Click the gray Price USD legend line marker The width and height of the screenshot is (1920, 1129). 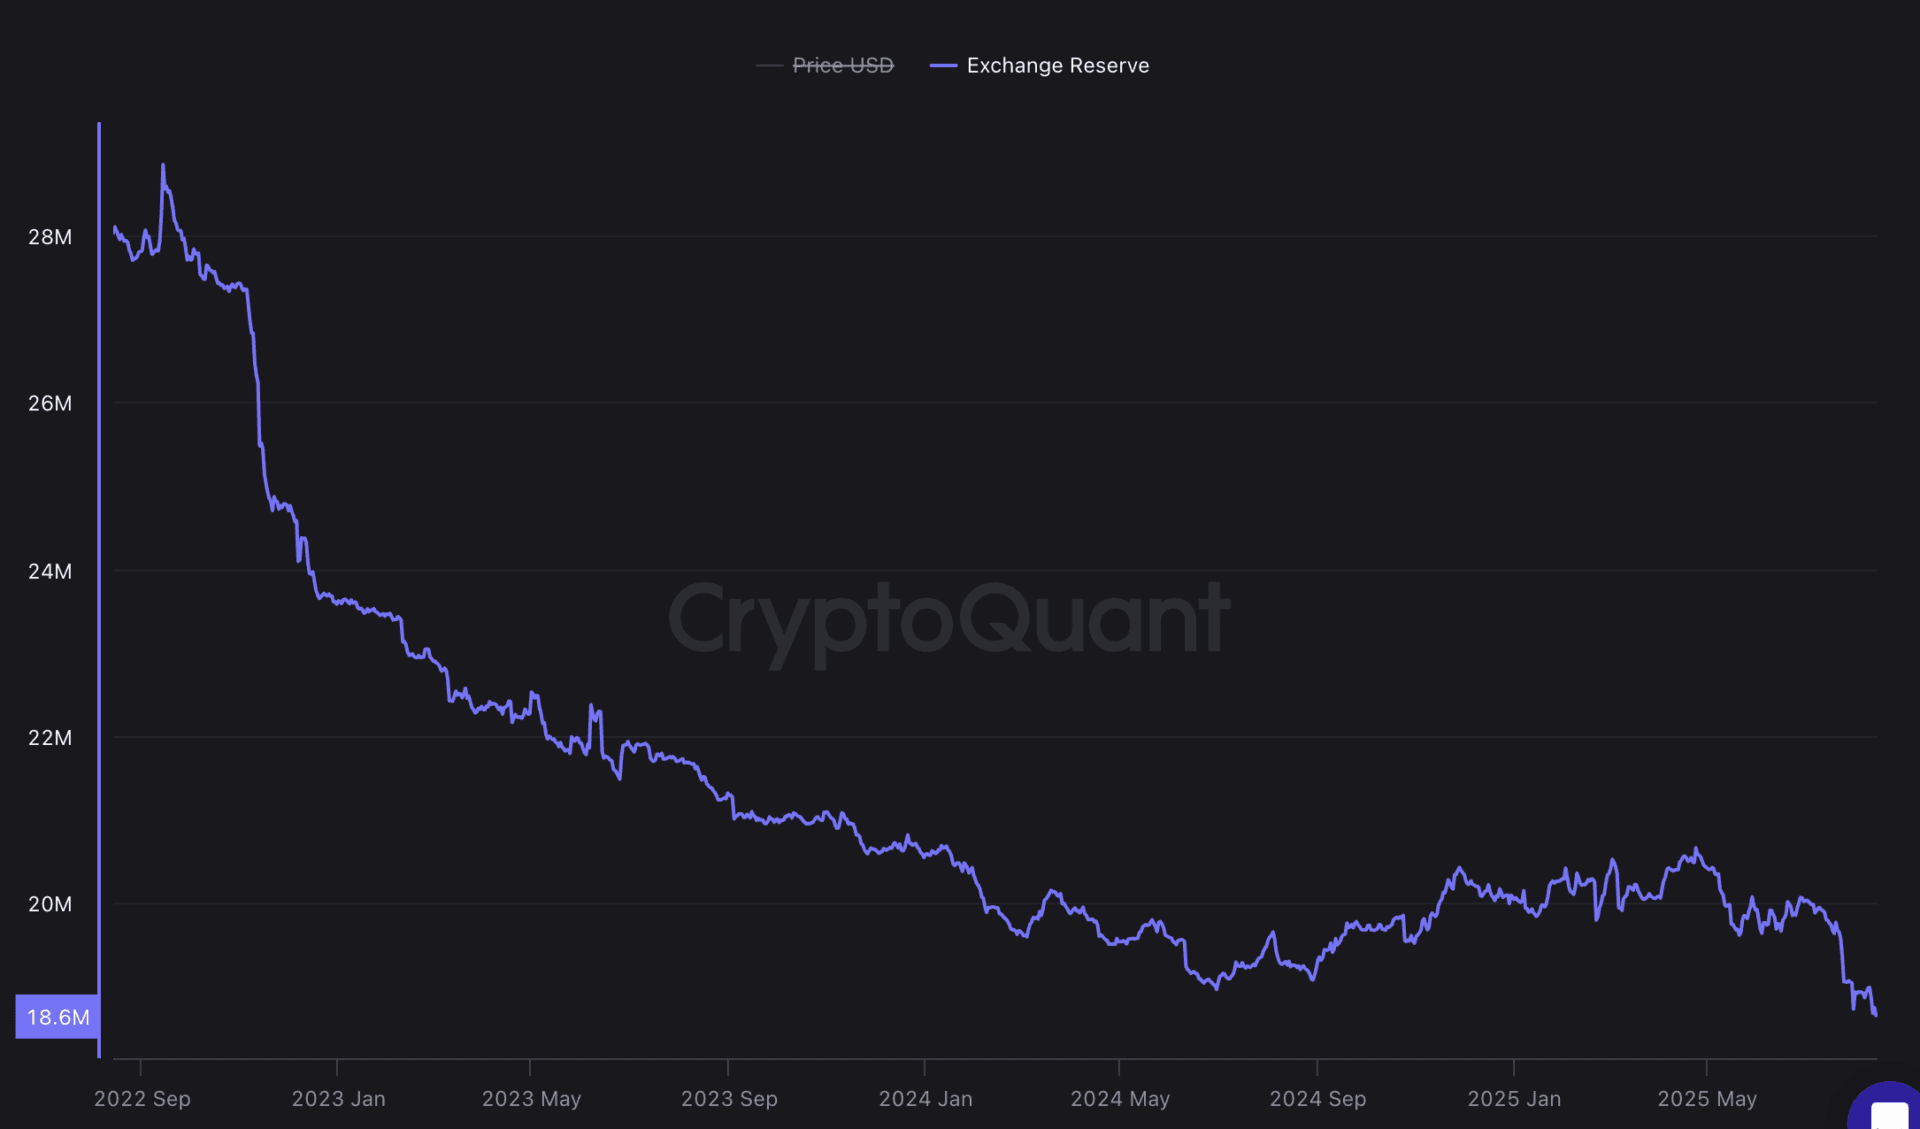[x=769, y=66]
